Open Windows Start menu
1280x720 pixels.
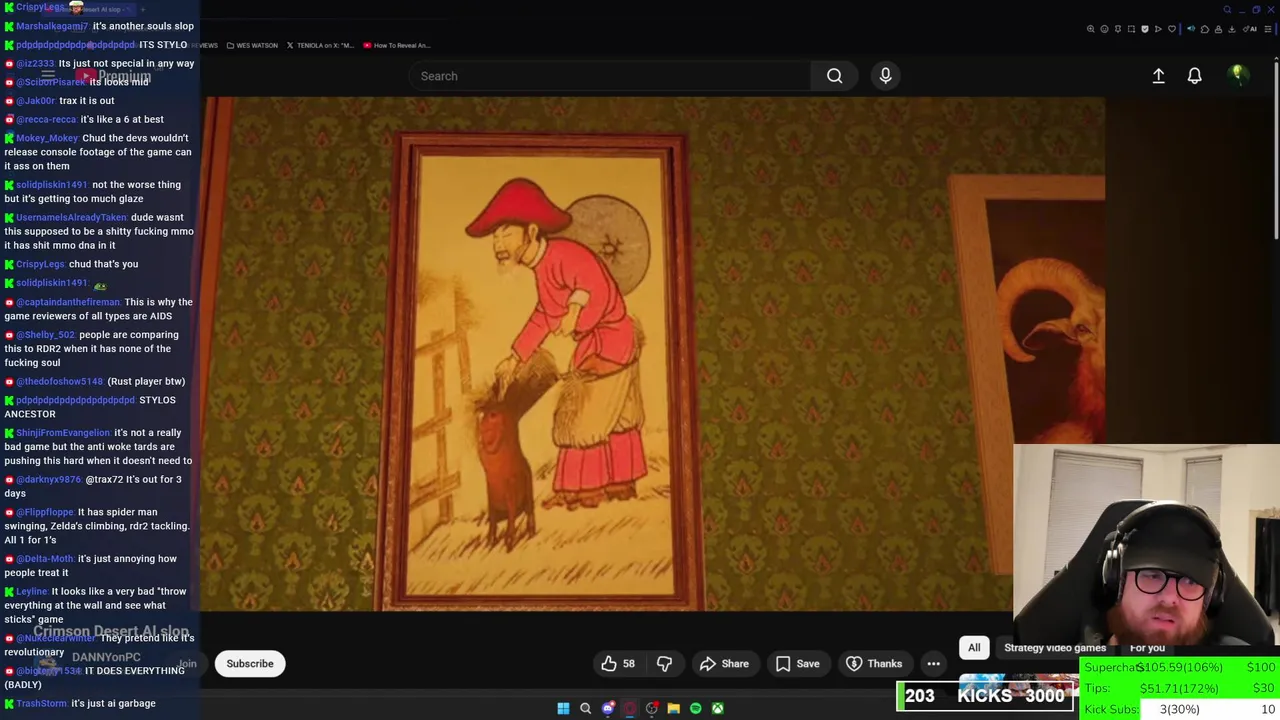click(x=563, y=708)
